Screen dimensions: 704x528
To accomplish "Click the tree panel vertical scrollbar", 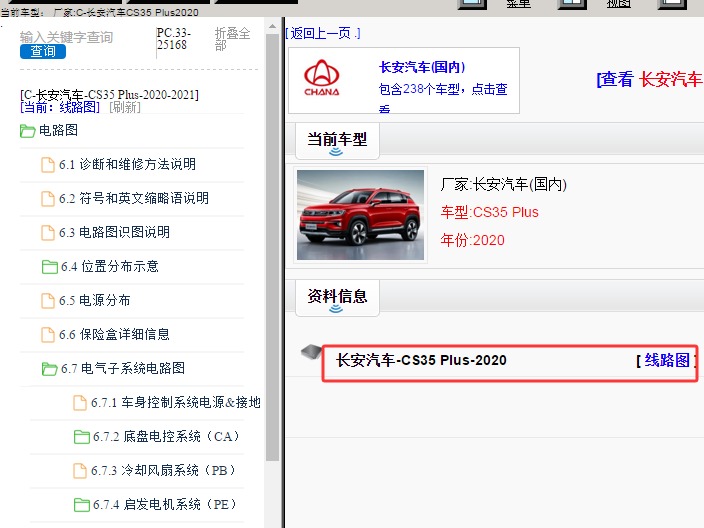I will pyautogui.click(x=272, y=248).
